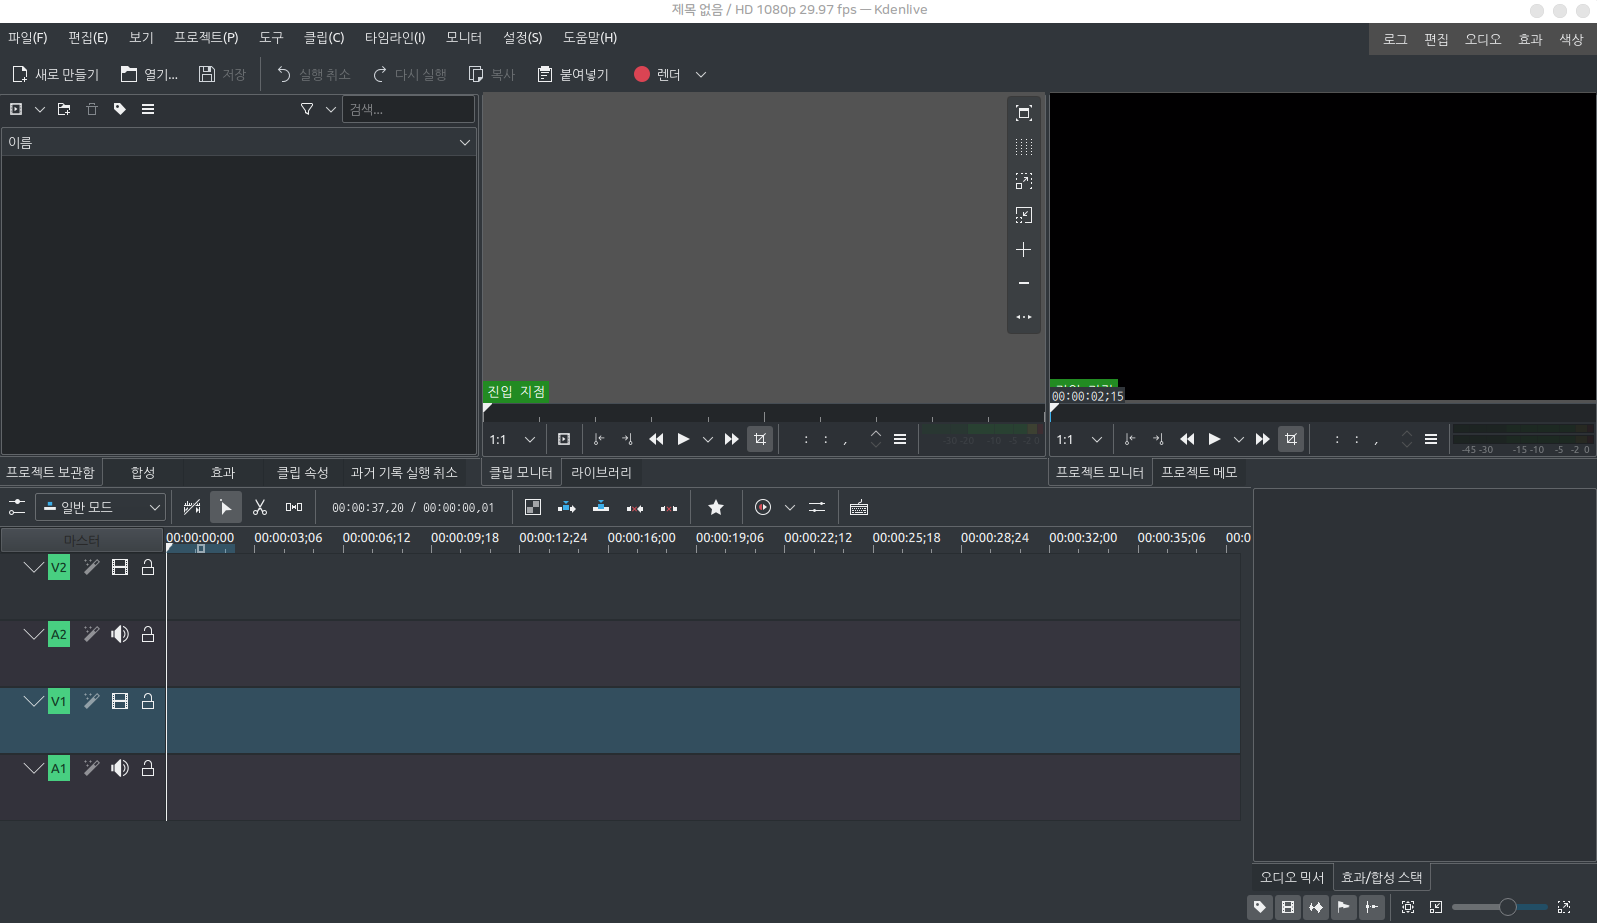Click the 새로 만들기 button
The width and height of the screenshot is (1597, 923).
coord(56,75)
